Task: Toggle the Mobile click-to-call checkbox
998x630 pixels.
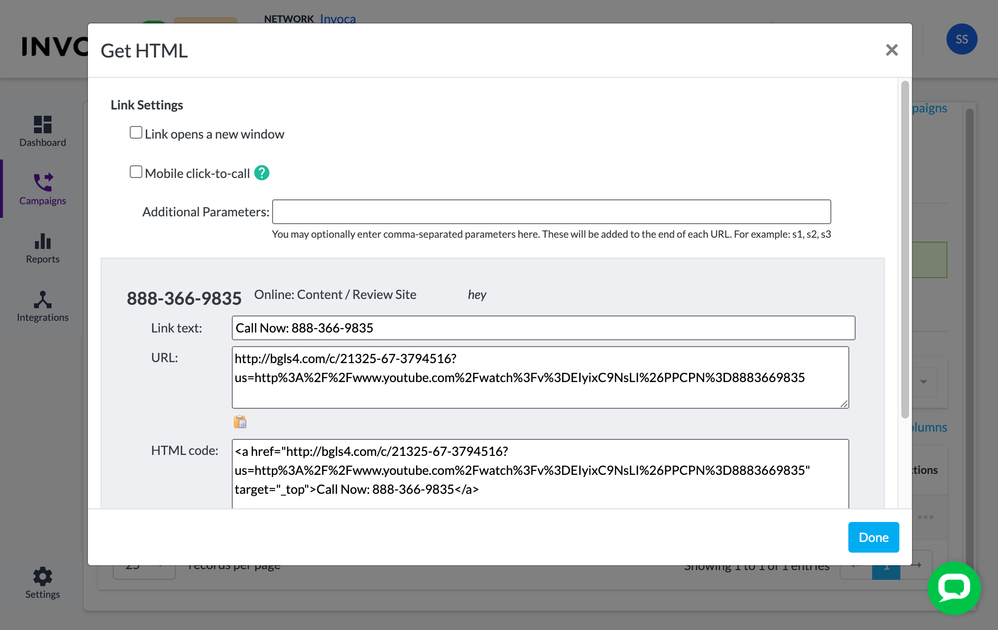Action: (136, 172)
